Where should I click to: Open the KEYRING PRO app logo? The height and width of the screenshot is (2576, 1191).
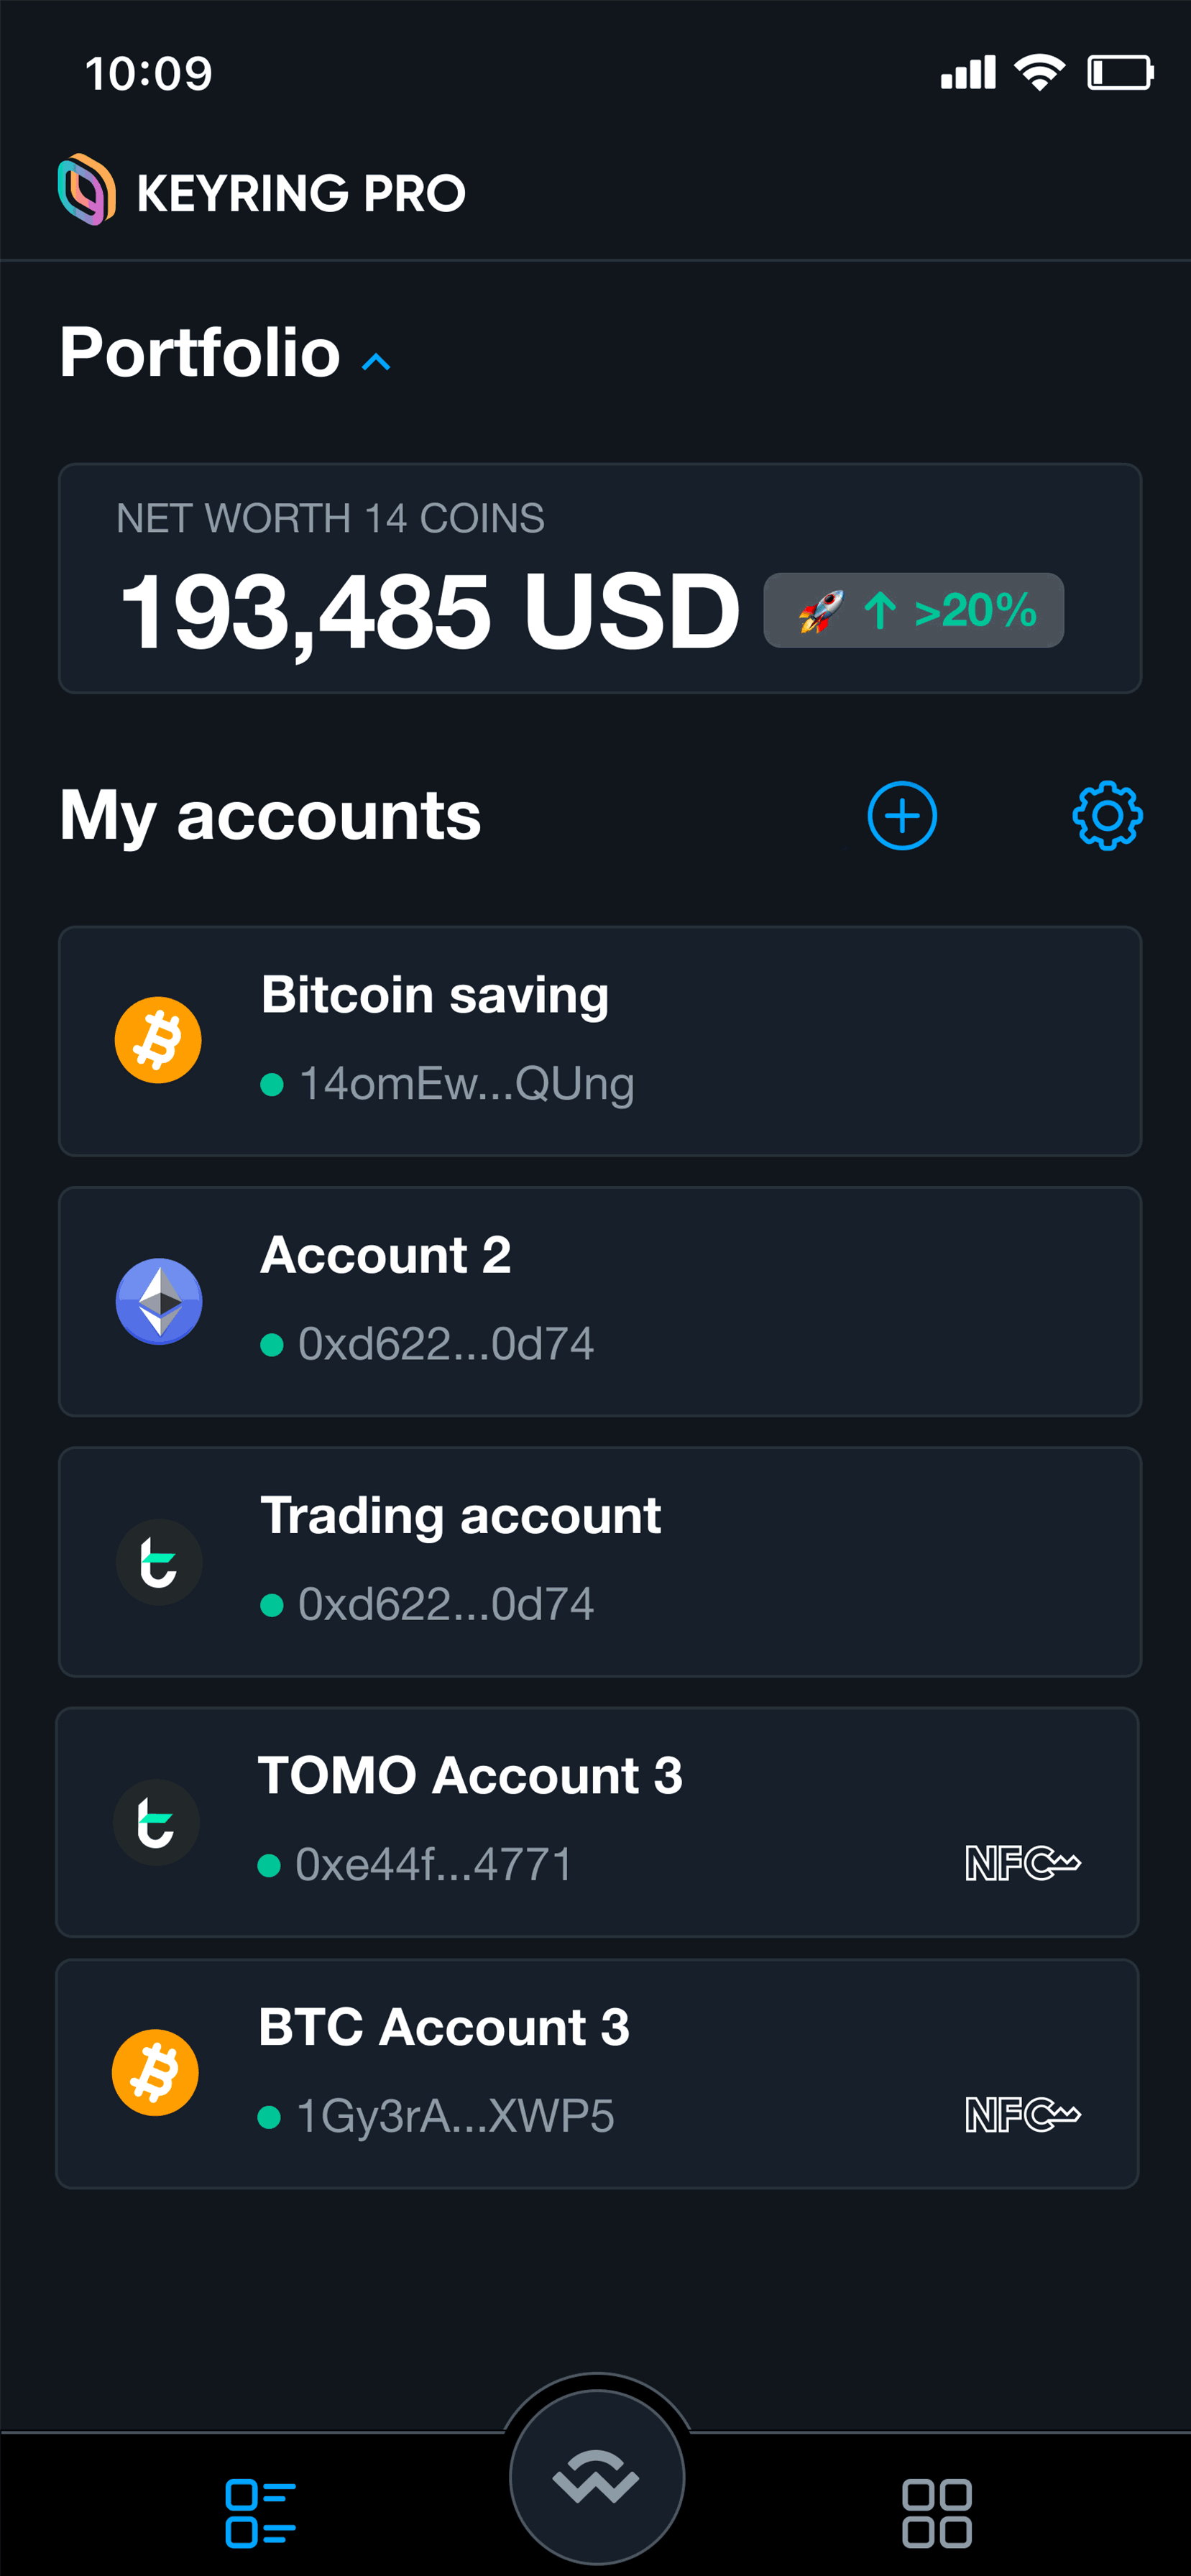[x=86, y=191]
